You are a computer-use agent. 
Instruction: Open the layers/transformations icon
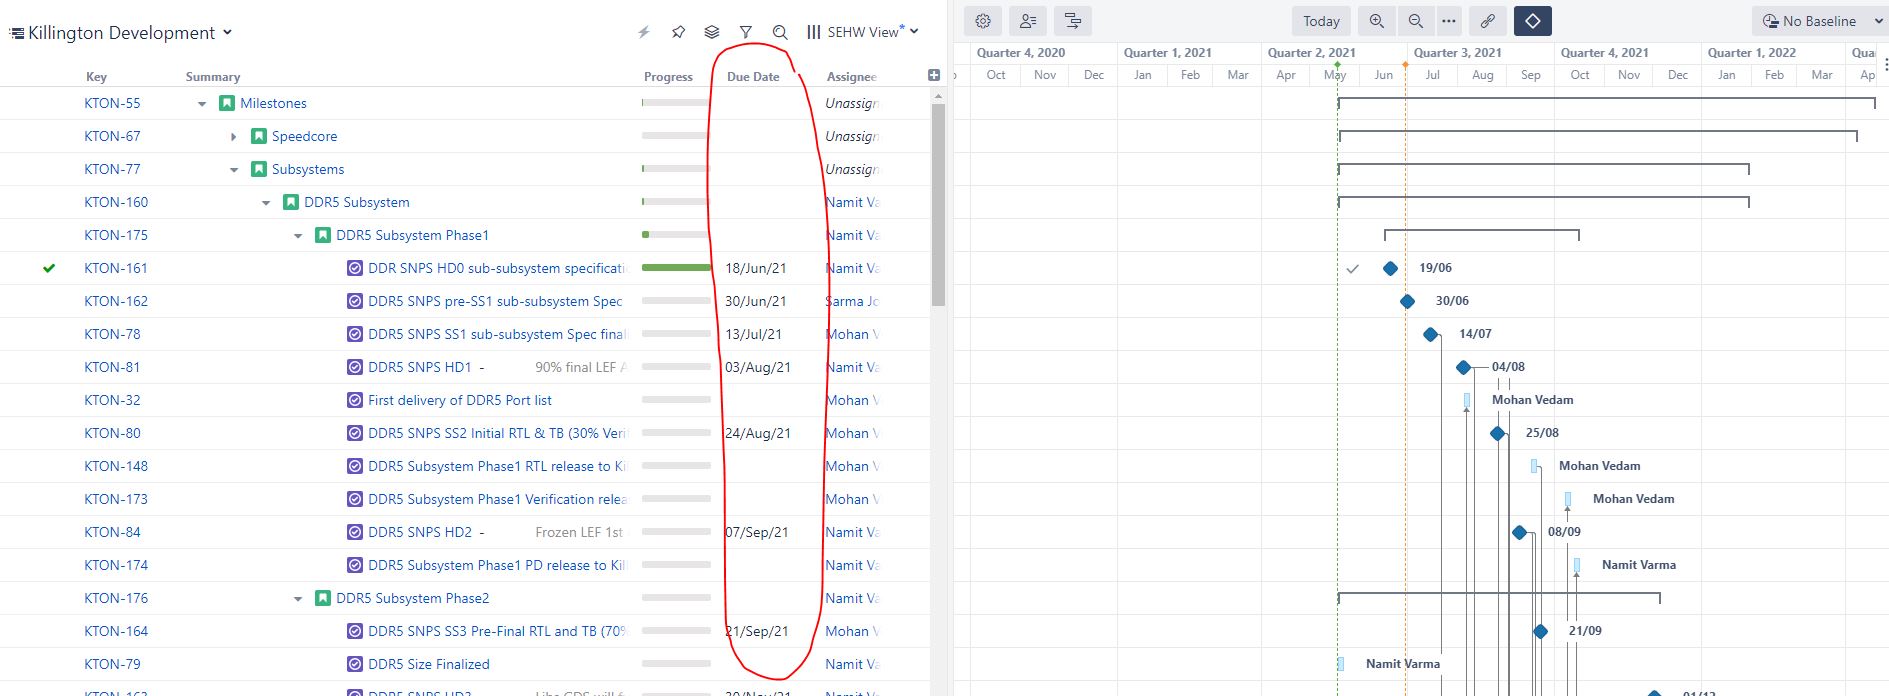[x=712, y=32]
